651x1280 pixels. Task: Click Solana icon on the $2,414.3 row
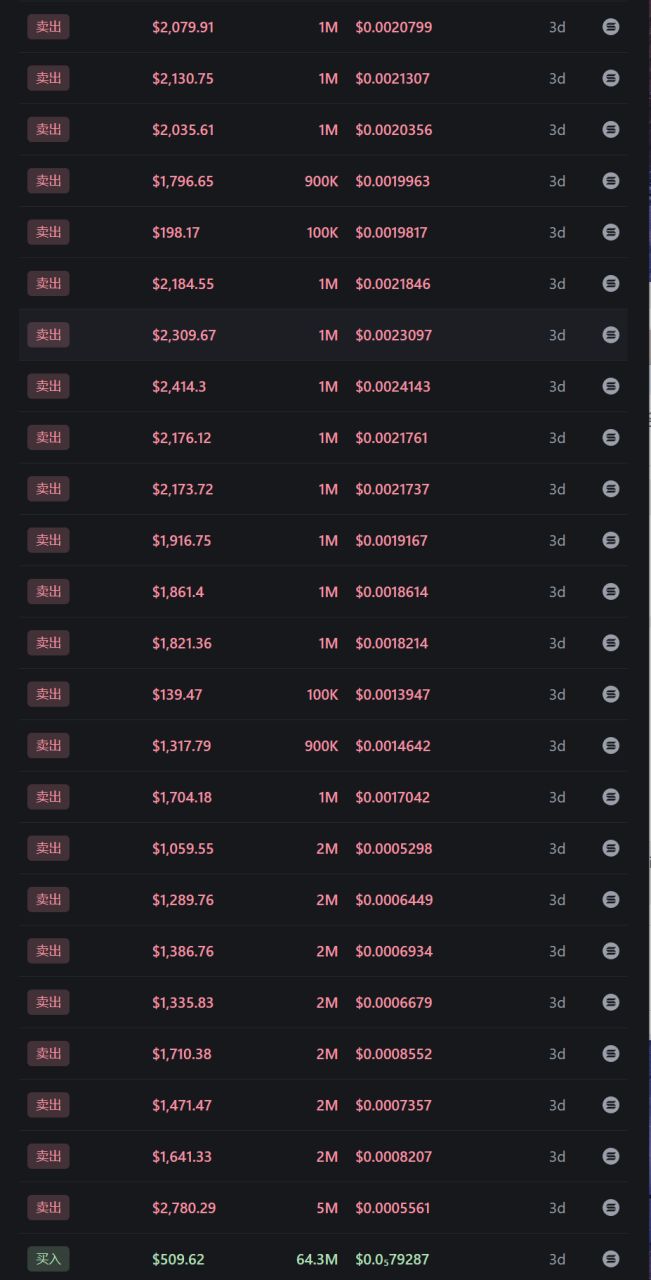coord(611,386)
